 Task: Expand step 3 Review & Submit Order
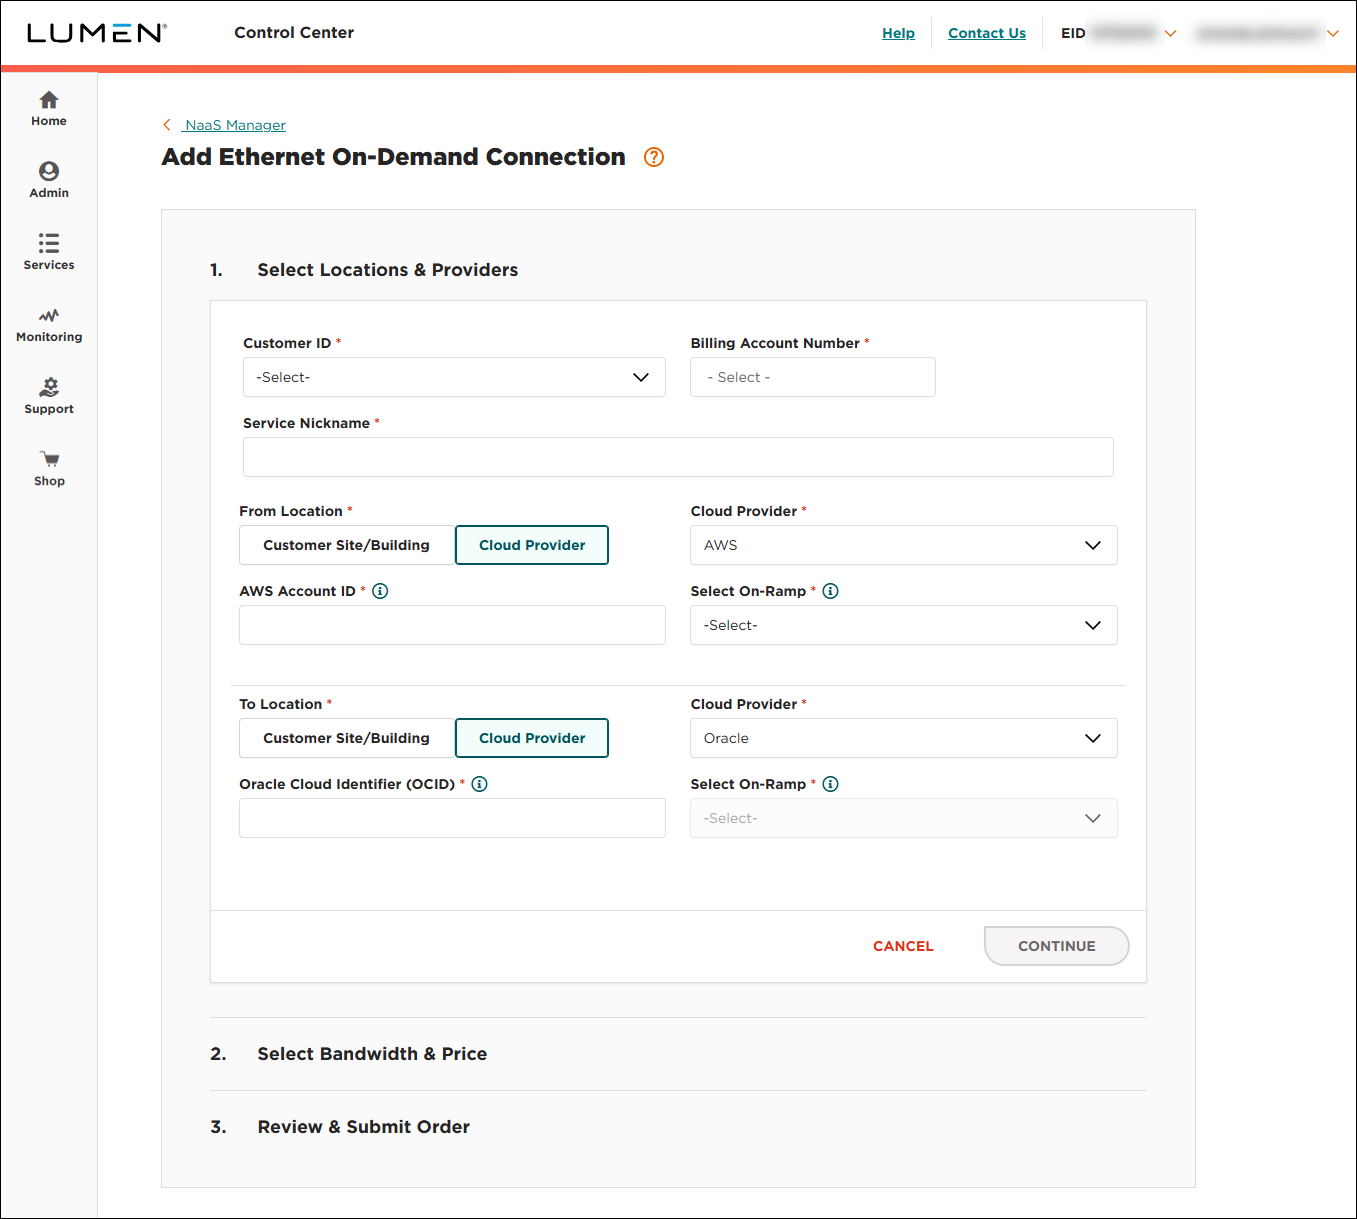coord(364,1127)
